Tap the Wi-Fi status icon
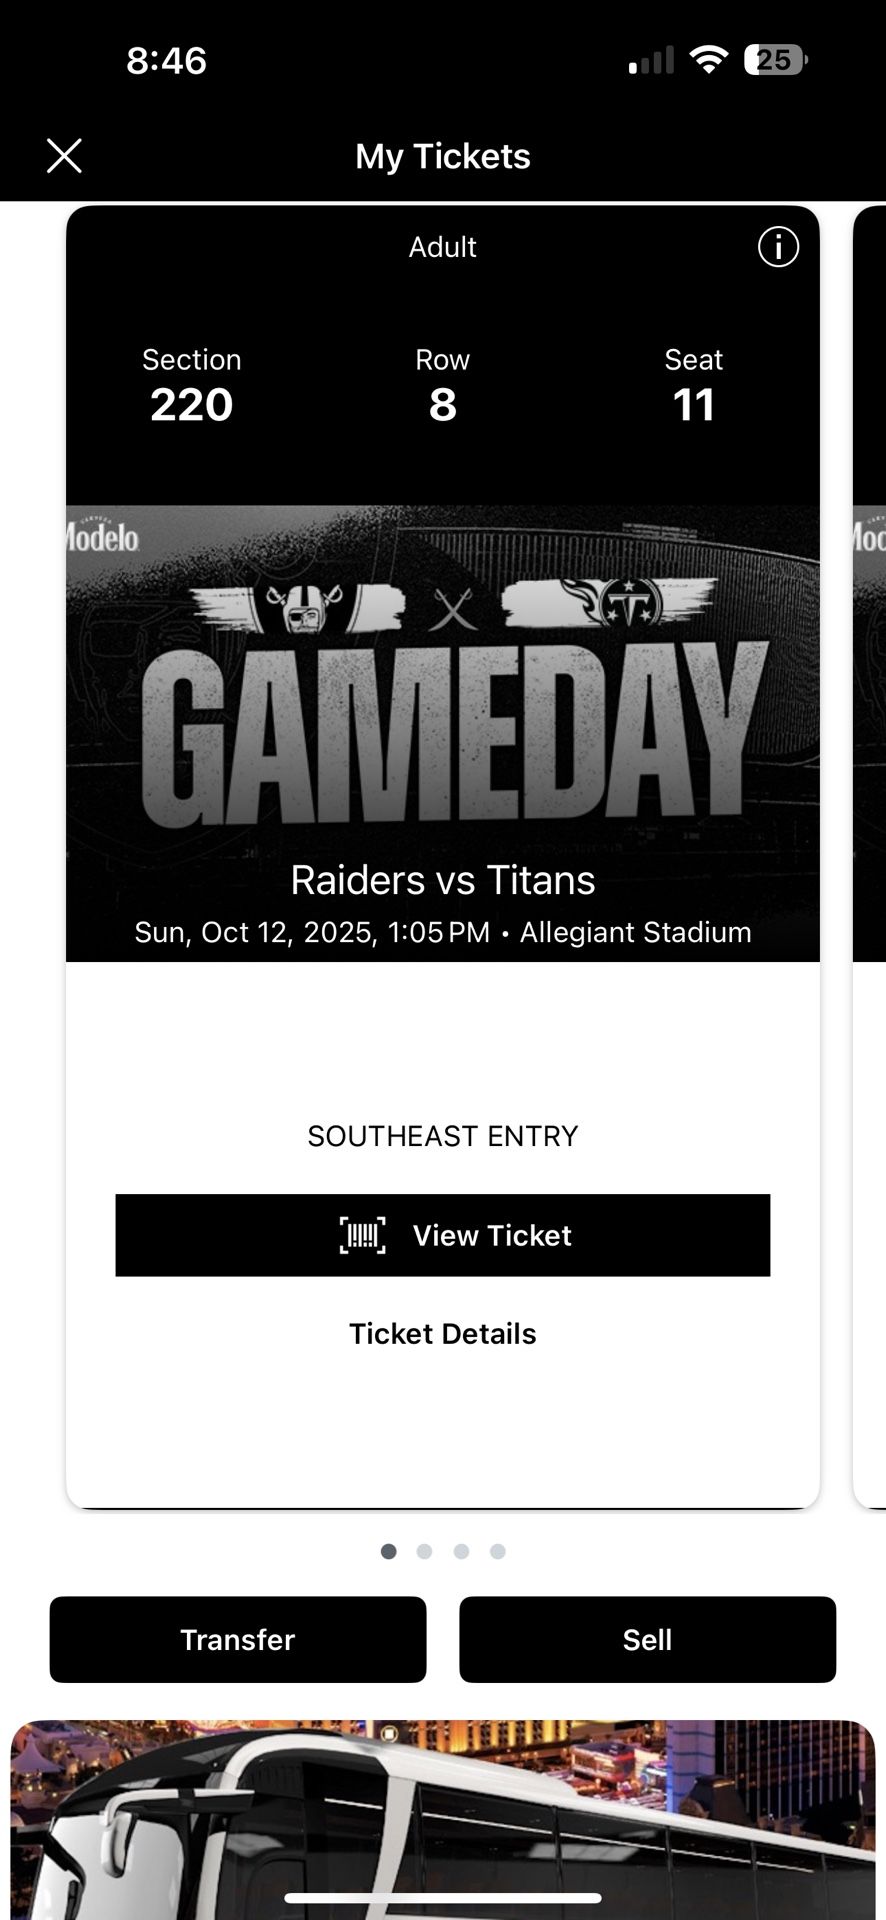Image resolution: width=886 pixels, height=1920 pixels. (x=708, y=60)
